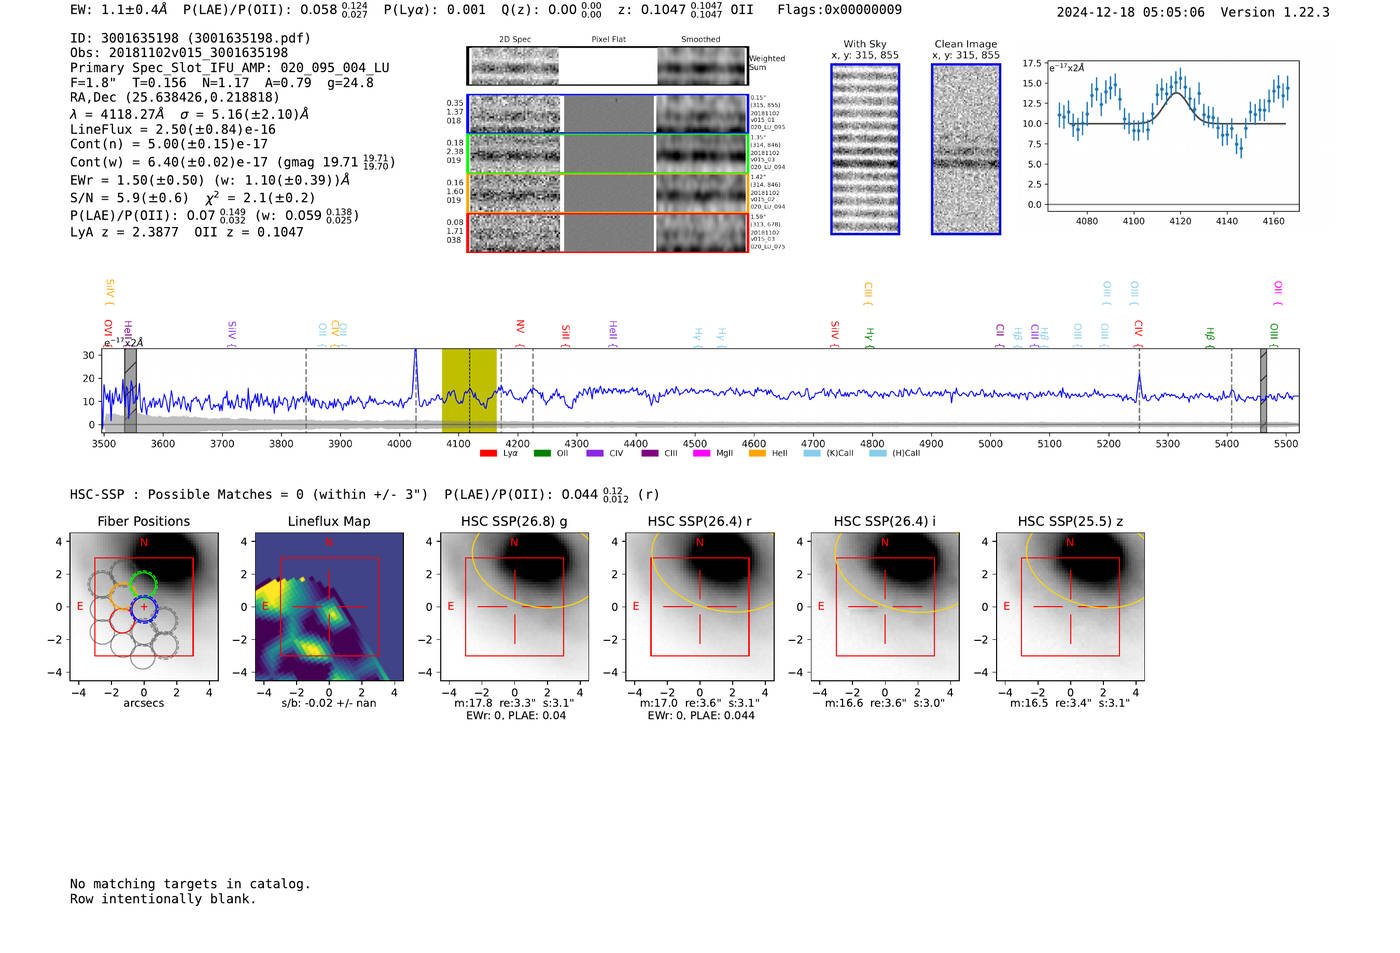Click the OII green legend swatch
Screen dimensions: 1400x953
pyautogui.click(x=542, y=453)
